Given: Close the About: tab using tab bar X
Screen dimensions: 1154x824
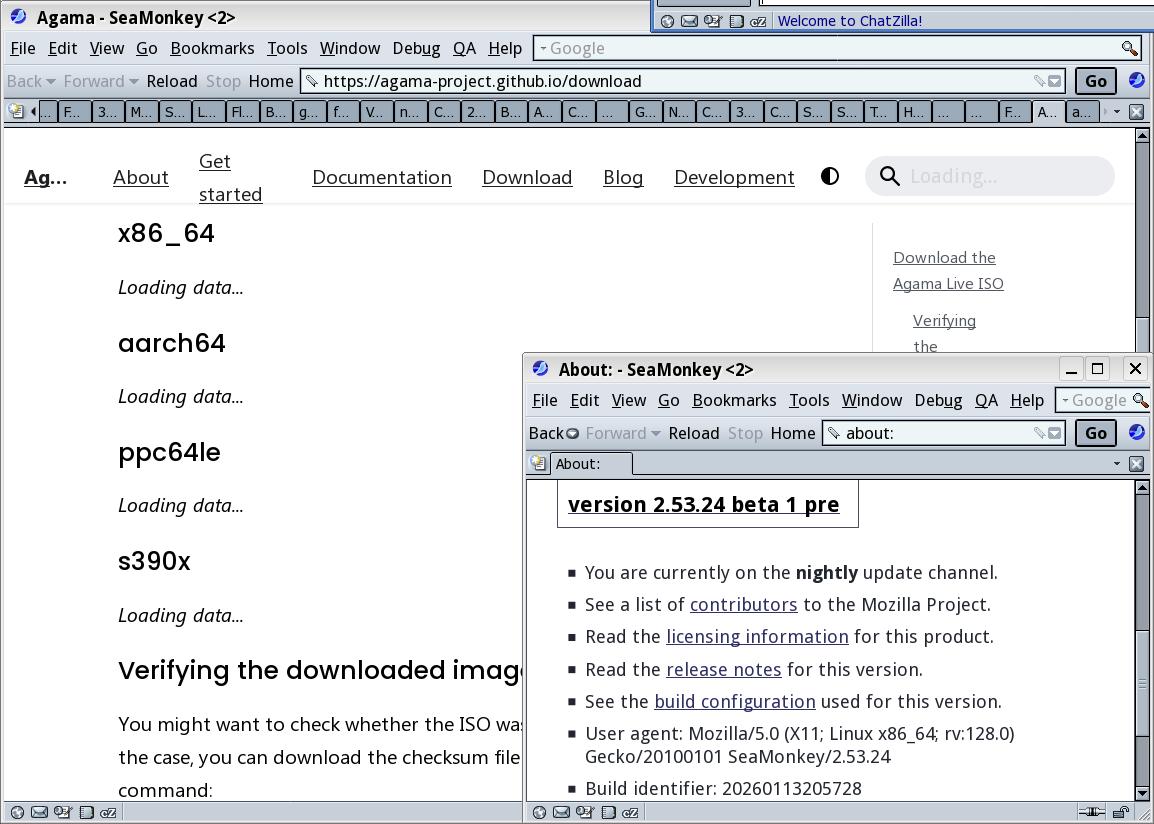Looking at the screenshot, I should click(1136, 463).
